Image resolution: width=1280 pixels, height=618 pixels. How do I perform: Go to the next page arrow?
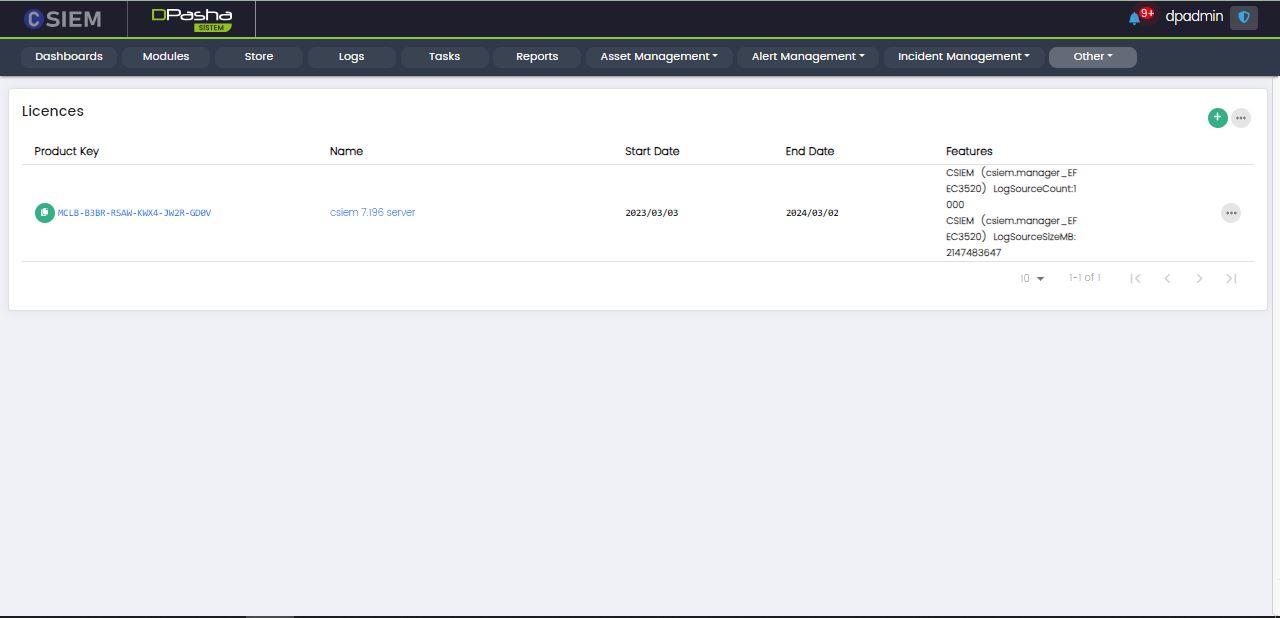point(1199,279)
